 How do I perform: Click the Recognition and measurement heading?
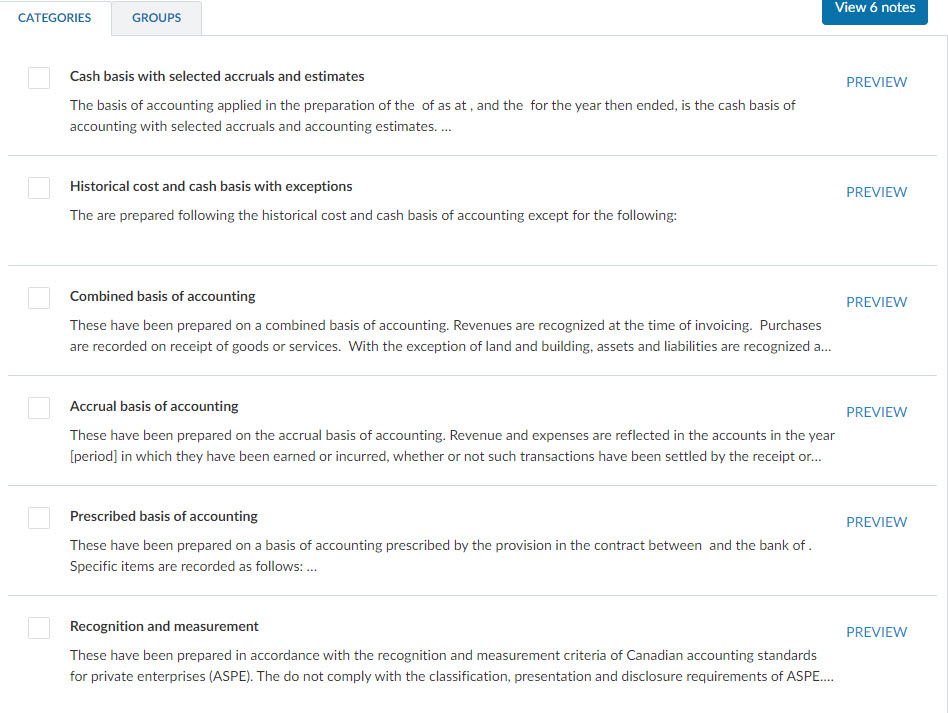click(164, 627)
